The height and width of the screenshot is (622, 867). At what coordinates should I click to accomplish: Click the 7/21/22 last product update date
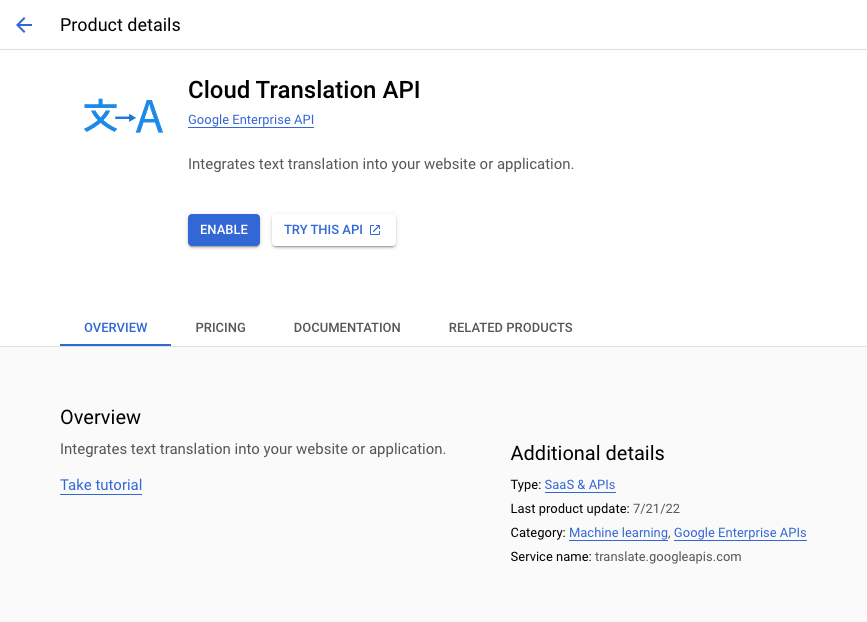tap(656, 509)
